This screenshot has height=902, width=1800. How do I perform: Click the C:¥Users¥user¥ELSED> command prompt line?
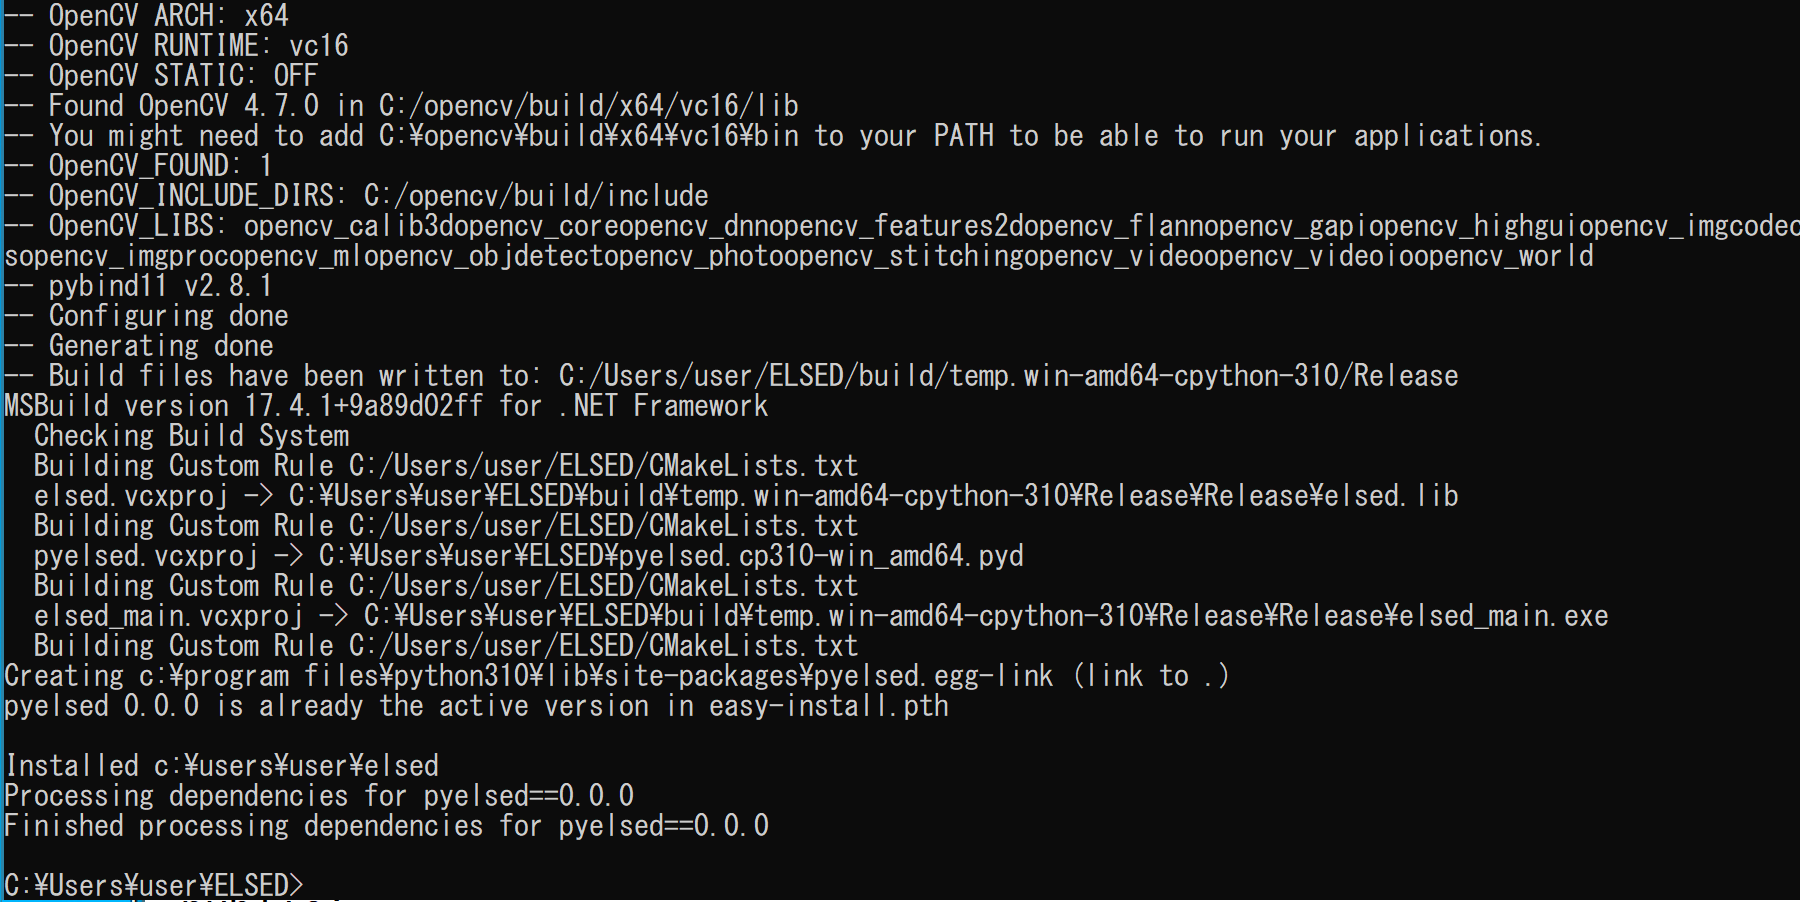153,886
